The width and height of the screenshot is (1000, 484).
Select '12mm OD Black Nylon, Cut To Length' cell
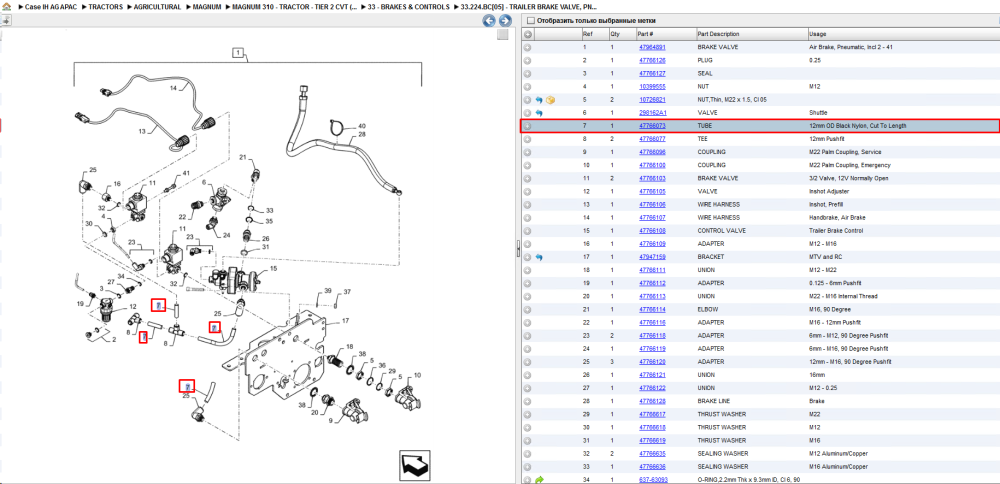858,126
